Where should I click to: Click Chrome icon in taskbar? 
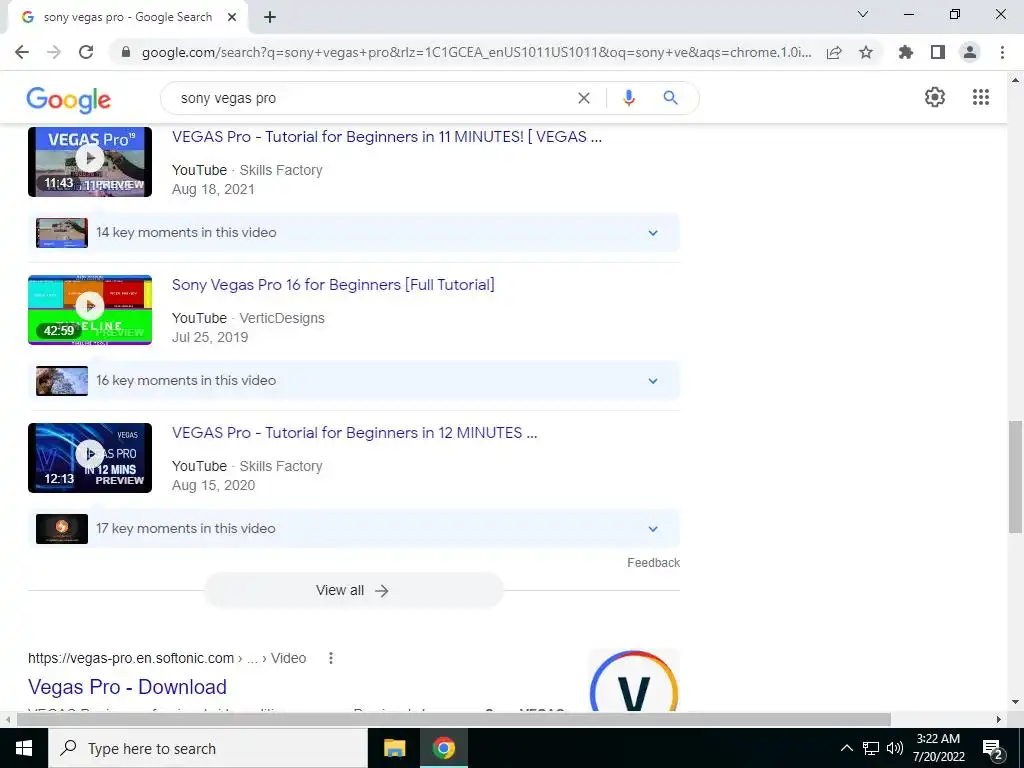tap(443, 748)
